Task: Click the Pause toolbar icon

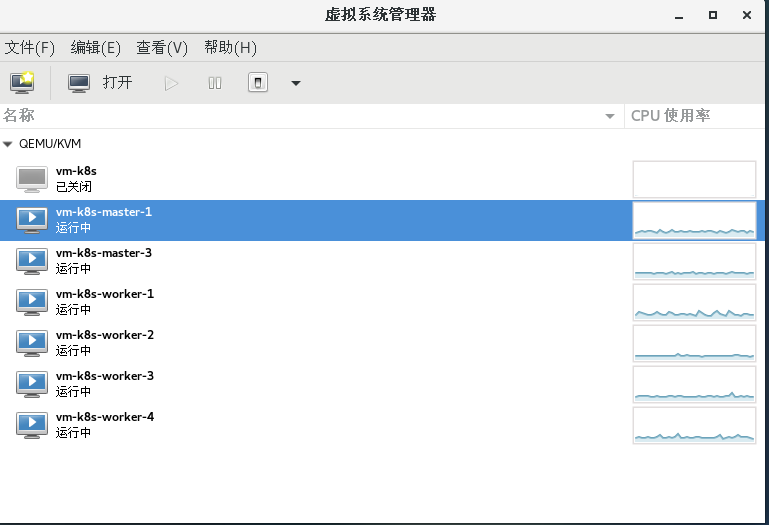Action: [215, 83]
